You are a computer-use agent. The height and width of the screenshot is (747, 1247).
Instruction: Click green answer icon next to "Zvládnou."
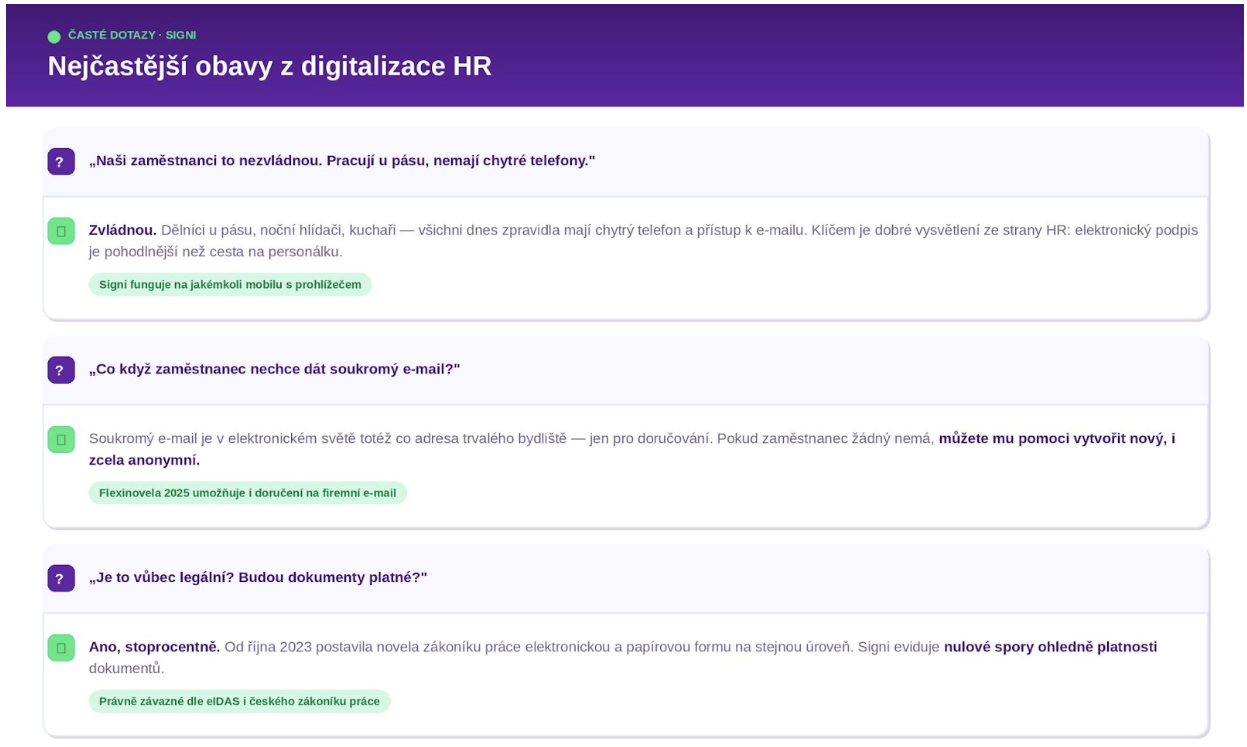(61, 231)
